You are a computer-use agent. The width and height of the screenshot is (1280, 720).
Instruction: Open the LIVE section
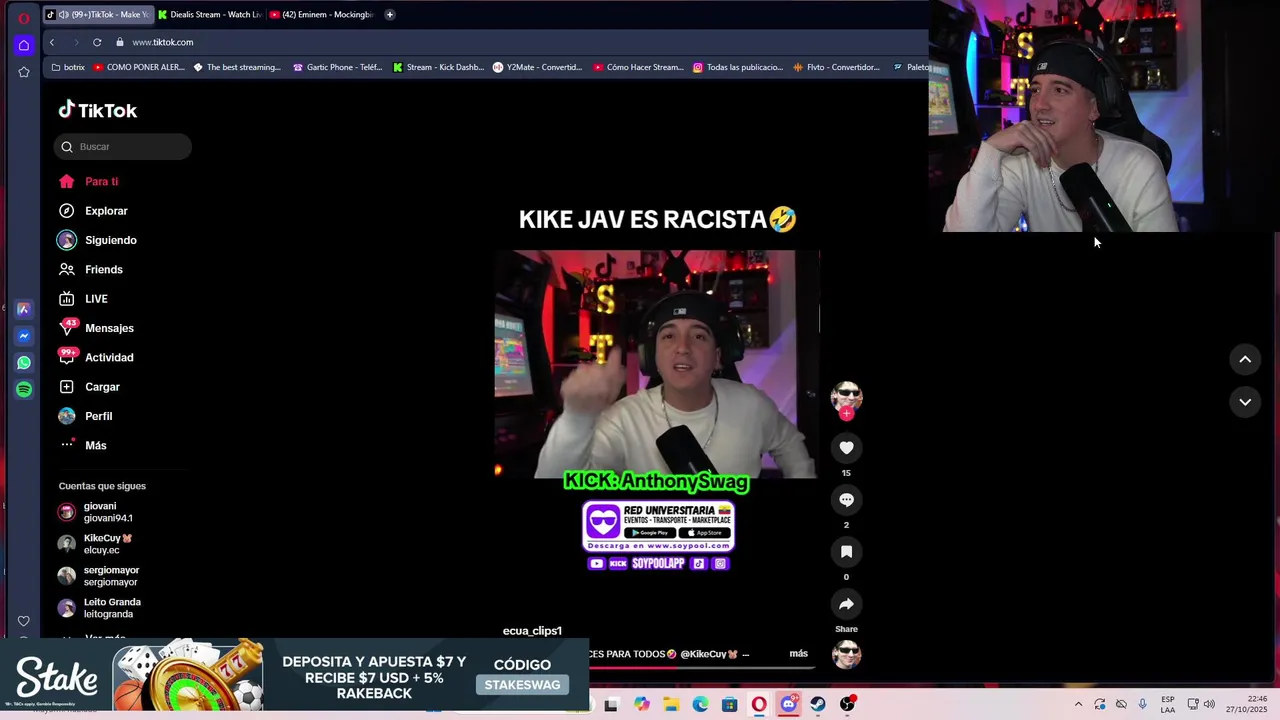click(83, 299)
